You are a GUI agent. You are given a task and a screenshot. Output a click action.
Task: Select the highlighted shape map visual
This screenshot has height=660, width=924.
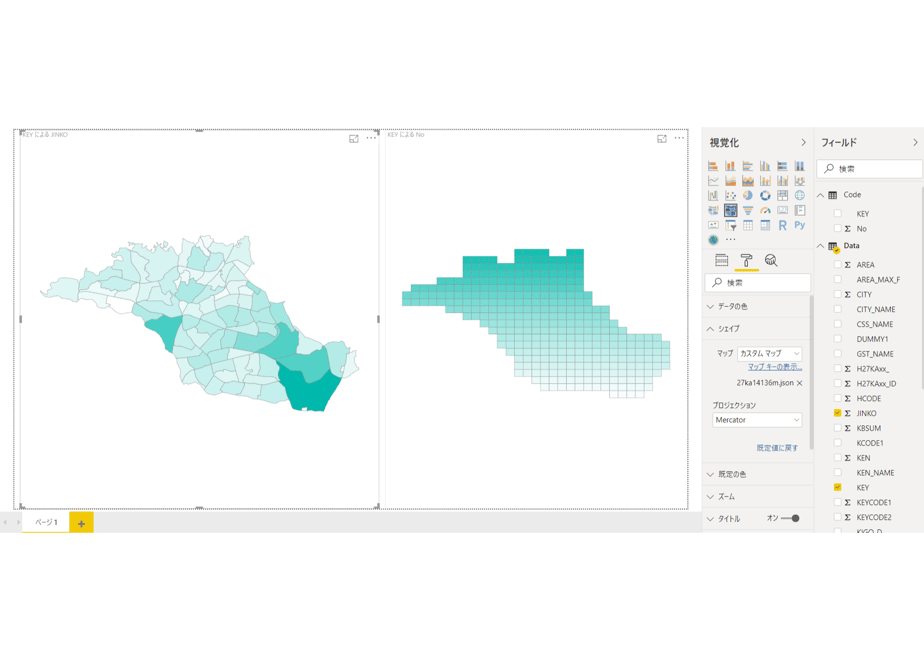coord(730,210)
